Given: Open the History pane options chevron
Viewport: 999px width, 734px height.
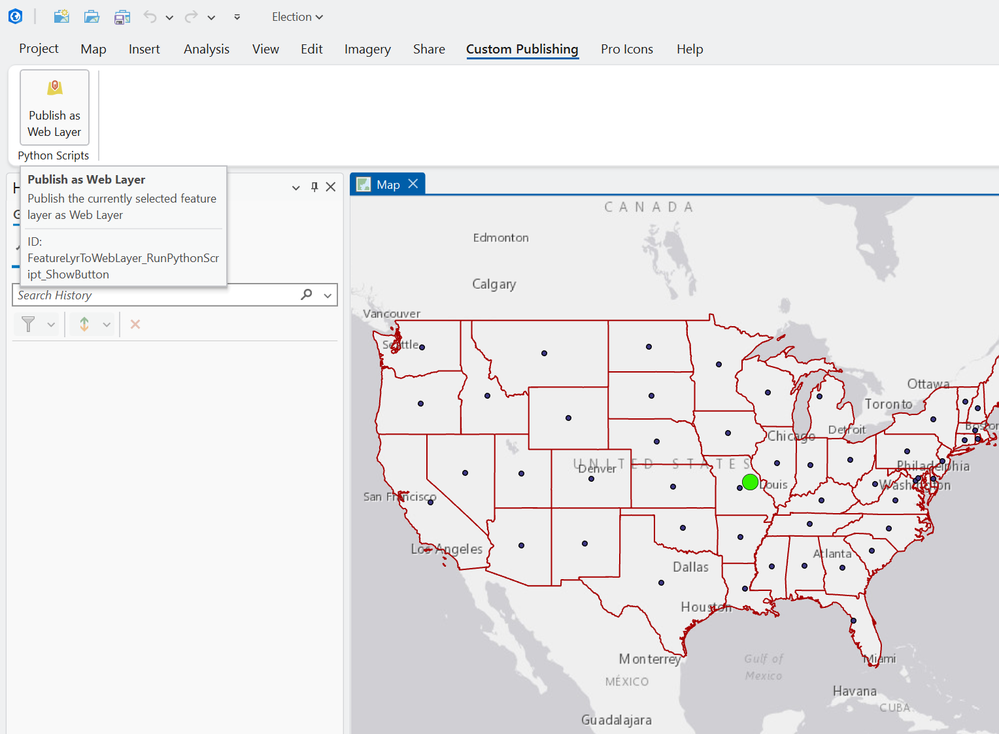Looking at the screenshot, I should coord(296,187).
